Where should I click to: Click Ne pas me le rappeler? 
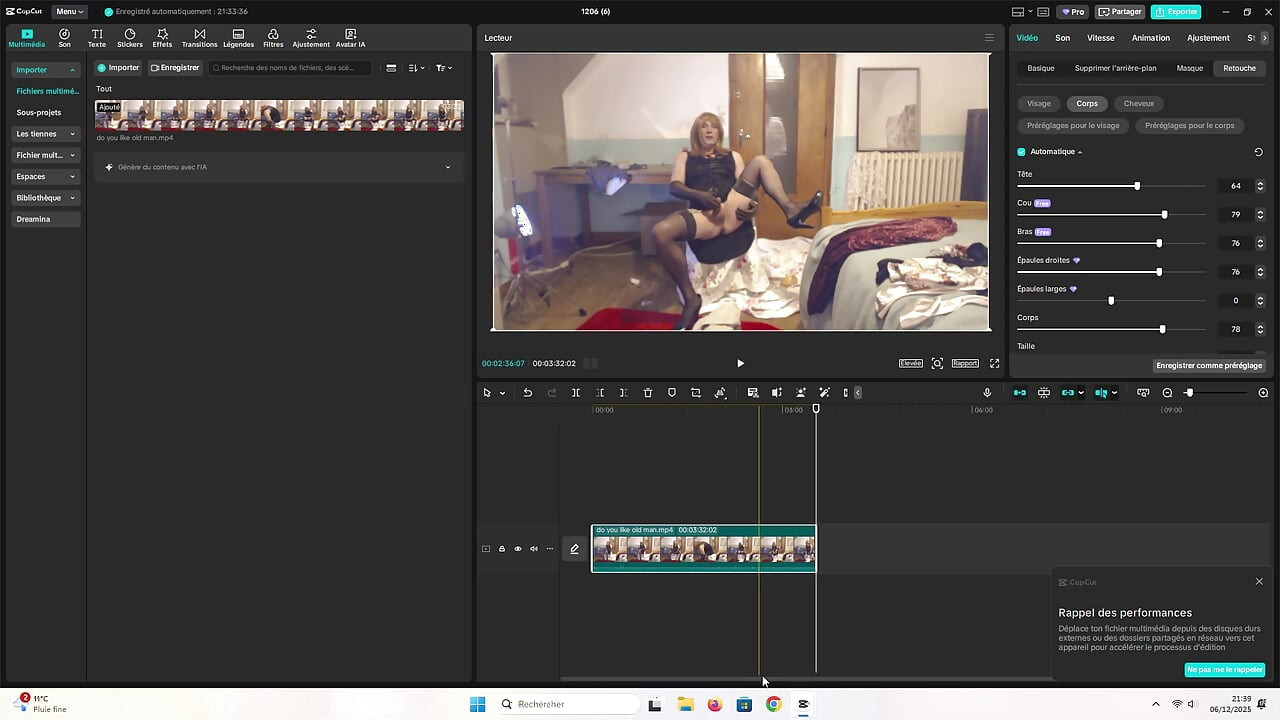pos(1224,670)
